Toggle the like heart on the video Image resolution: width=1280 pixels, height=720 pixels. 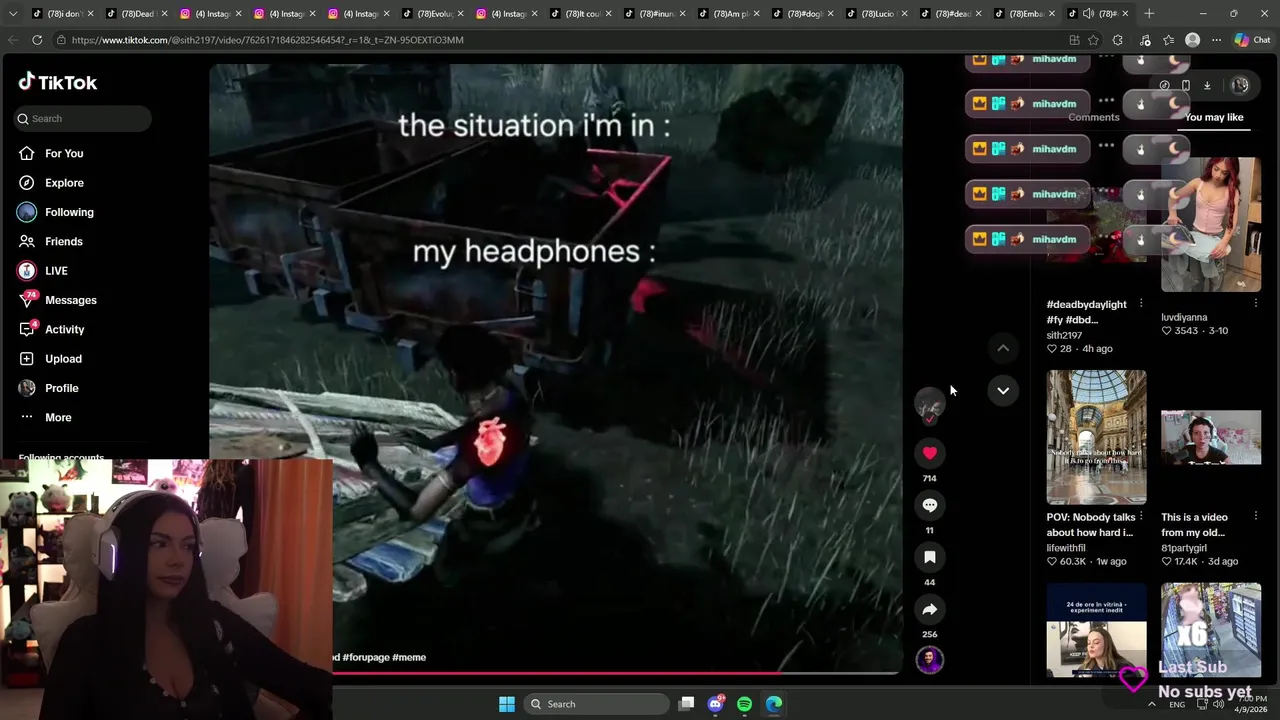[x=930, y=453]
